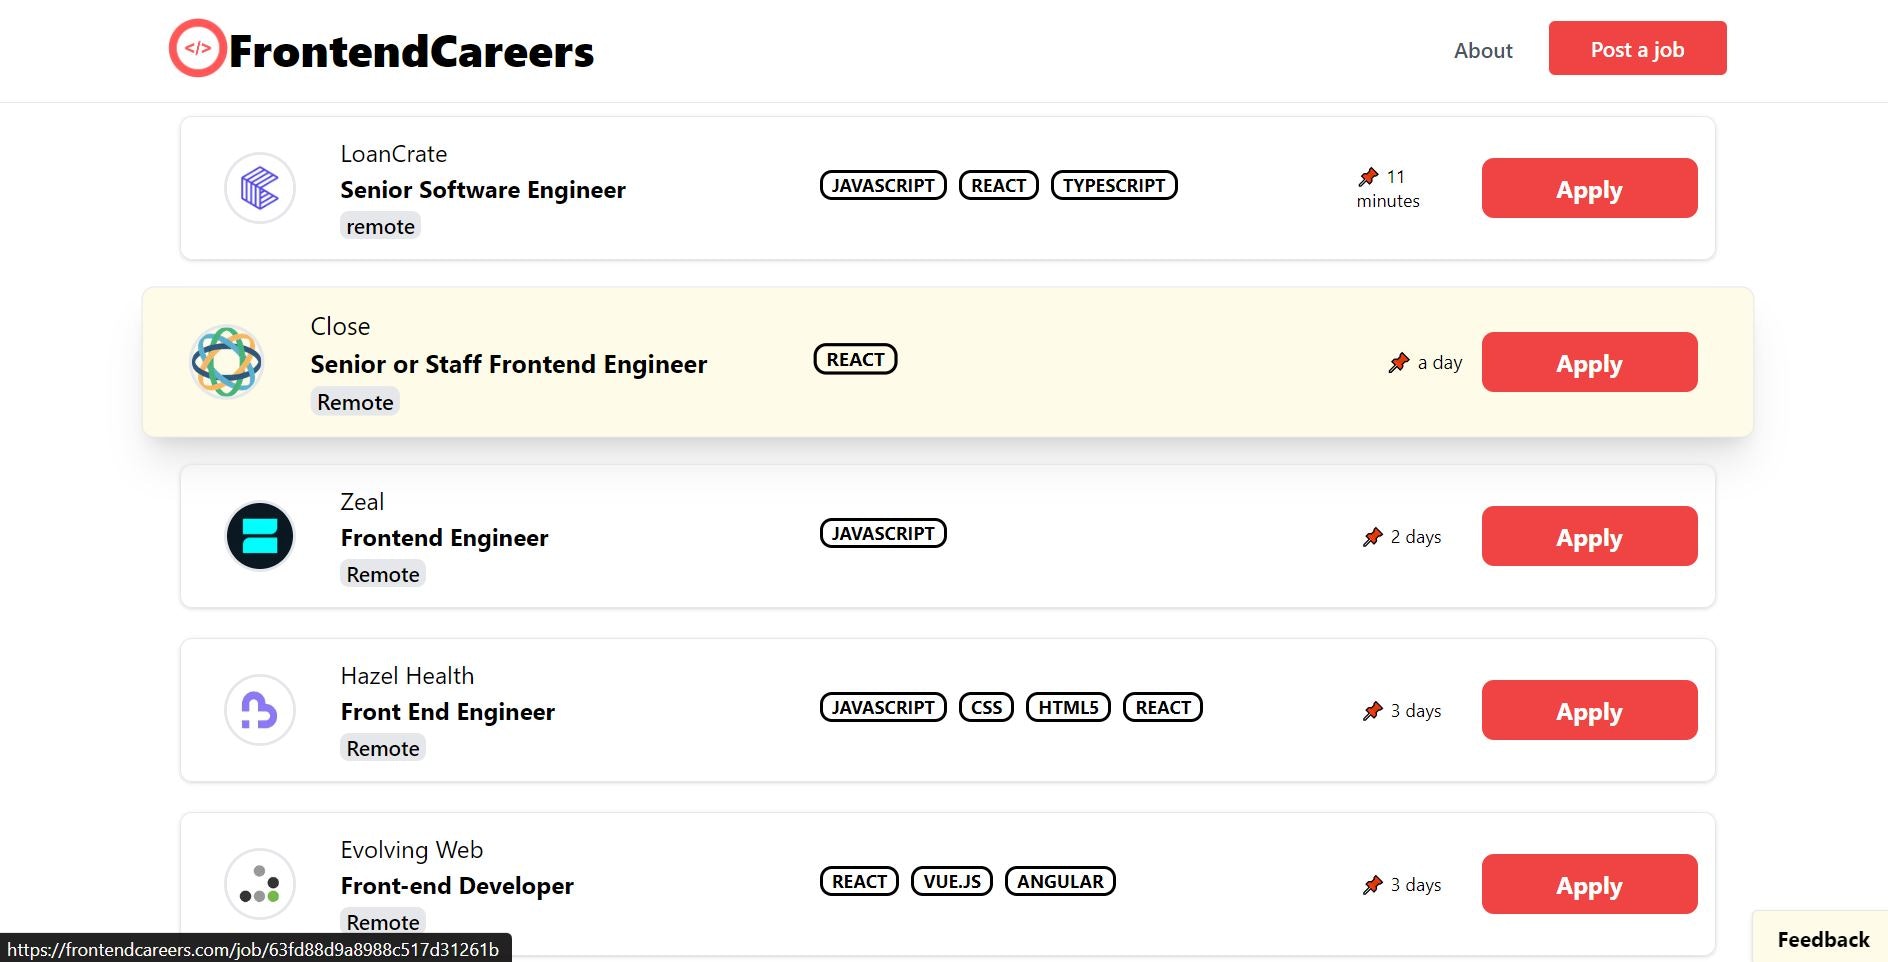
Task: Click the Remote label under Hazel Health
Action: (383, 748)
